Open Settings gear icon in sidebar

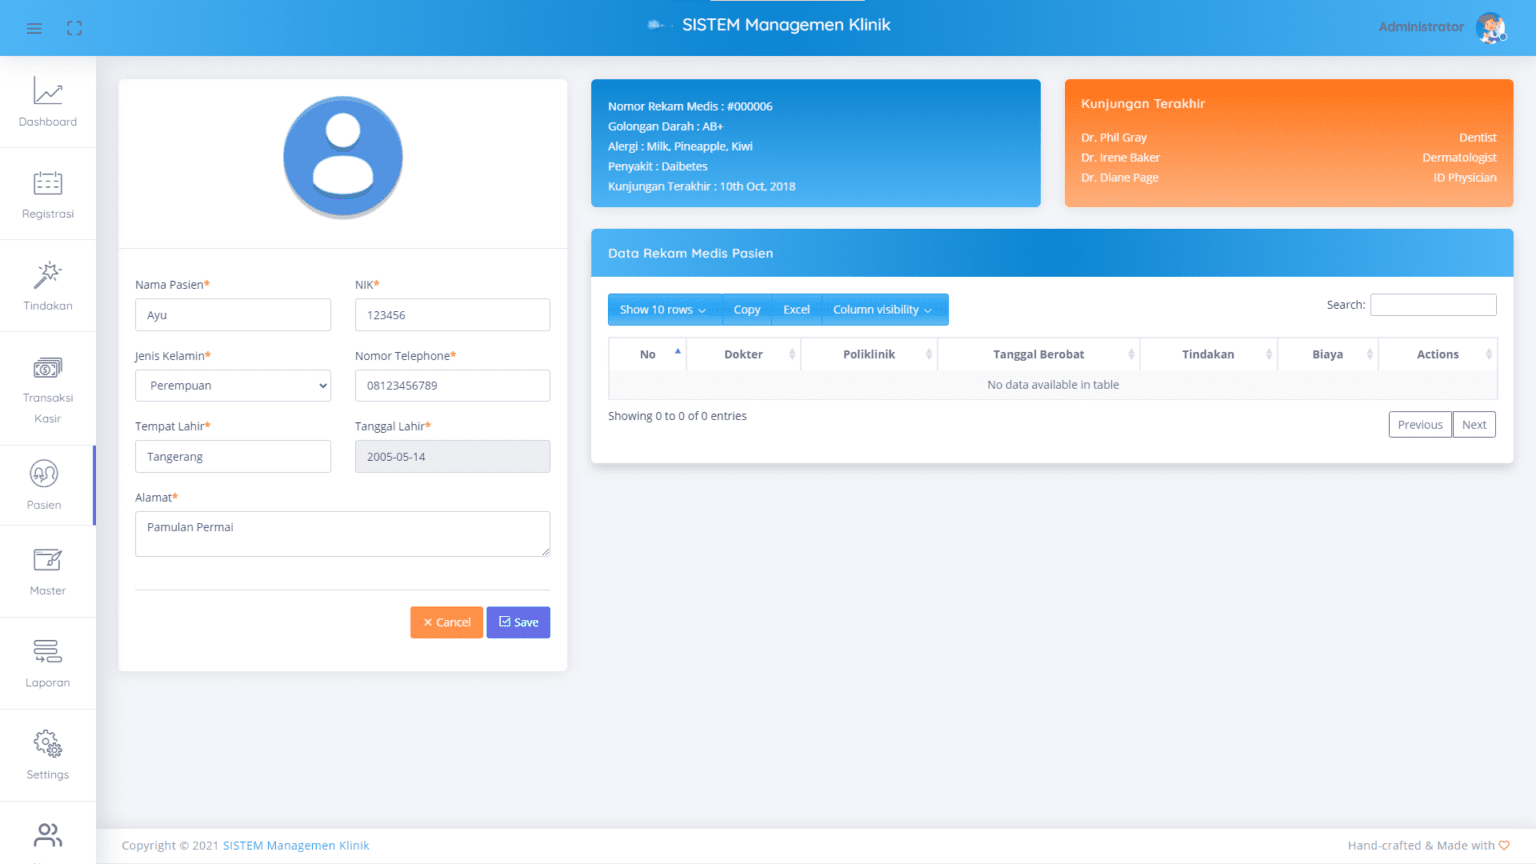point(48,744)
